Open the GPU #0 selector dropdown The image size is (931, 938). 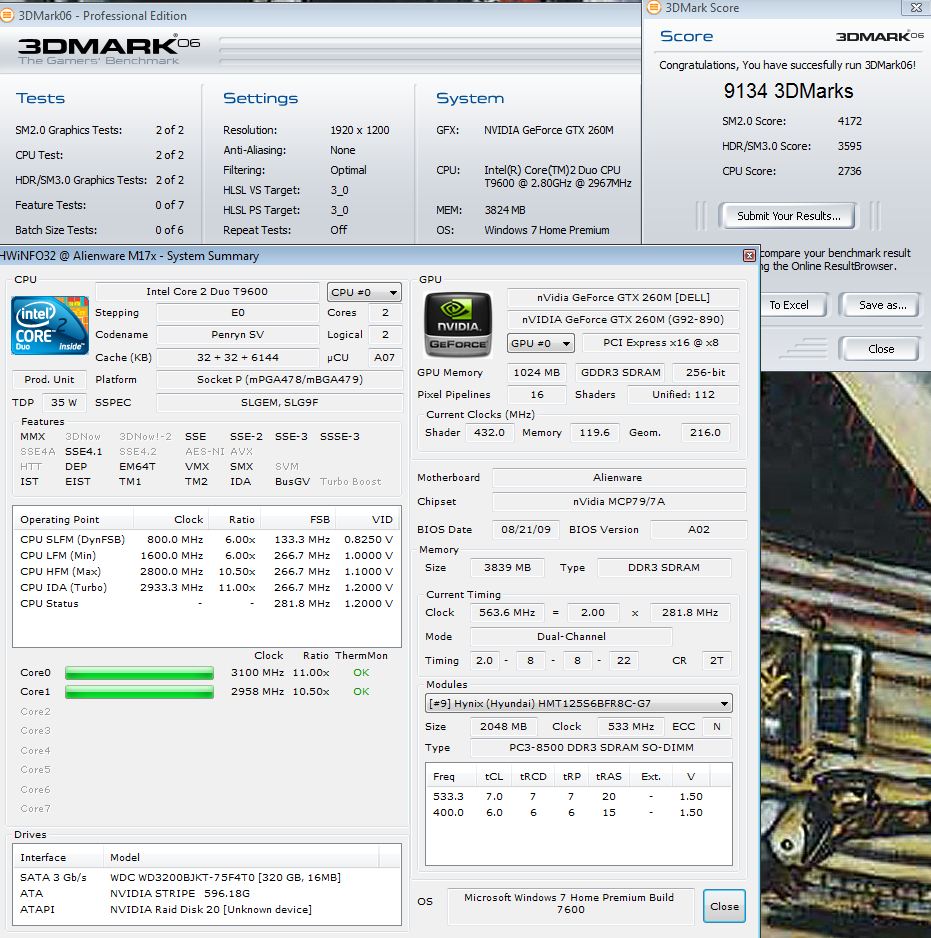click(541, 343)
